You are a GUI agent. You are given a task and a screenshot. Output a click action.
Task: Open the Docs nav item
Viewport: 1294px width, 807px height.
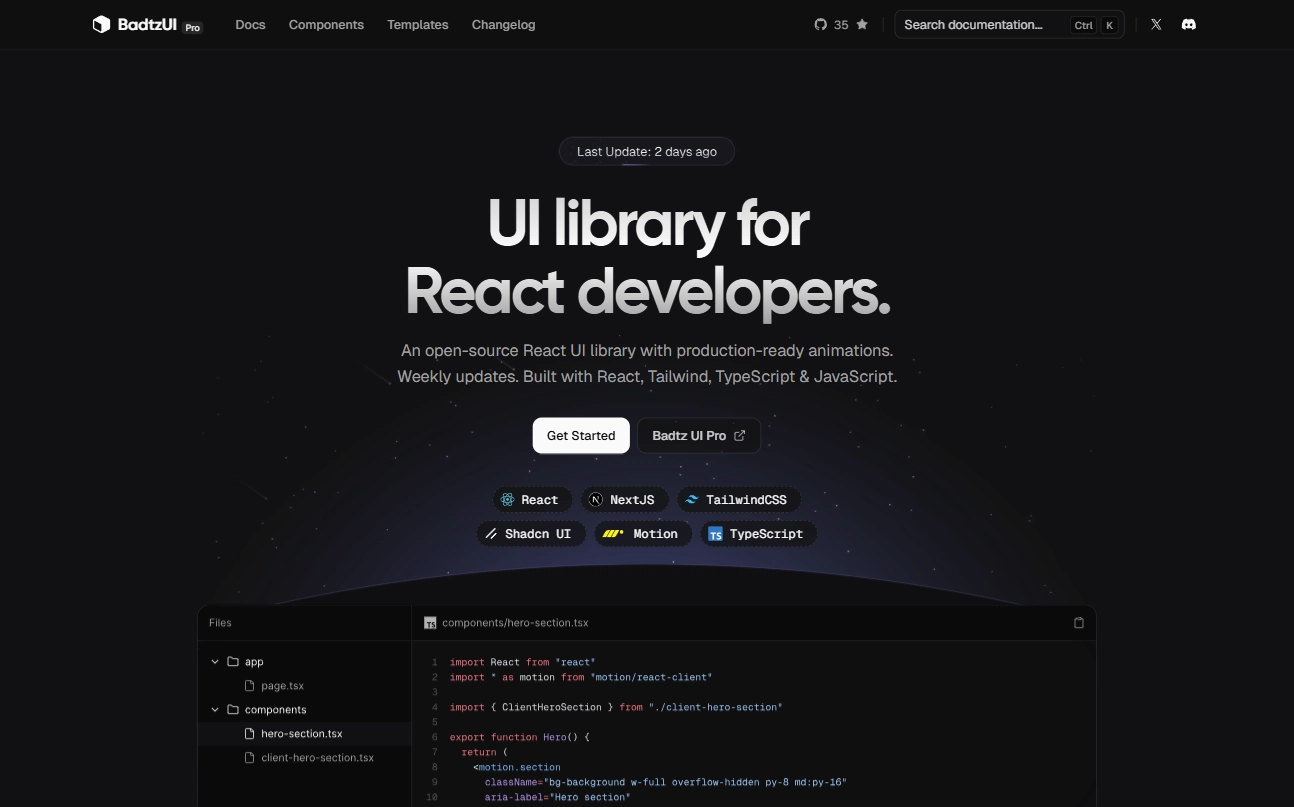250,25
